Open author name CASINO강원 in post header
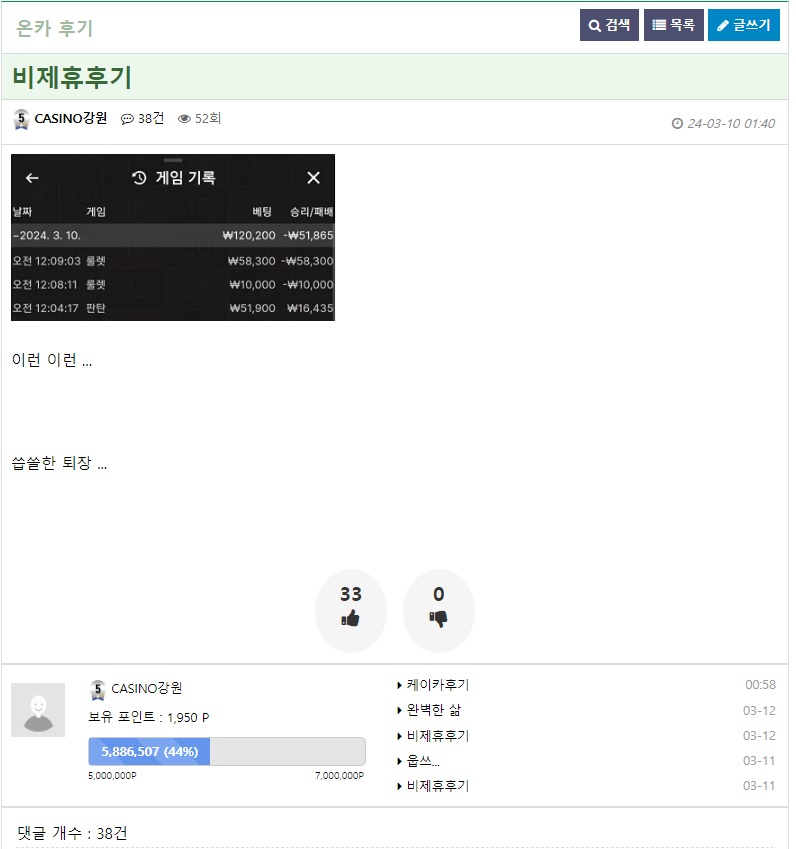The width and height of the screenshot is (796, 849). point(70,118)
